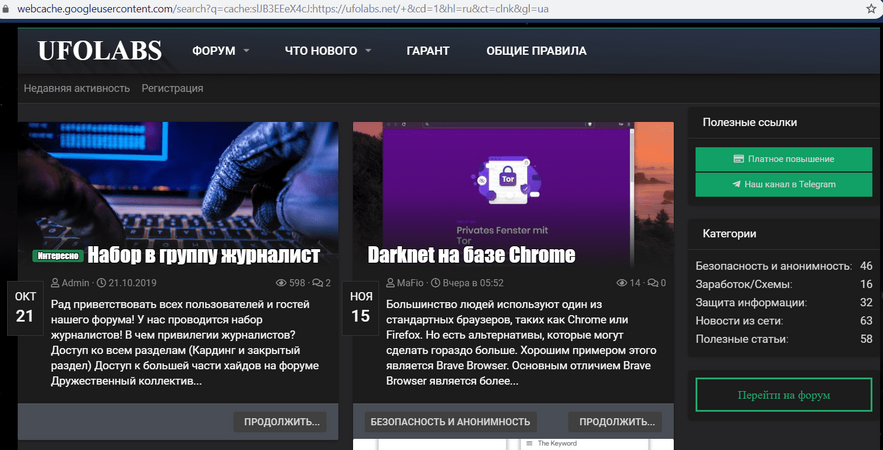Open the ФОРУМ menu item

point(213,51)
